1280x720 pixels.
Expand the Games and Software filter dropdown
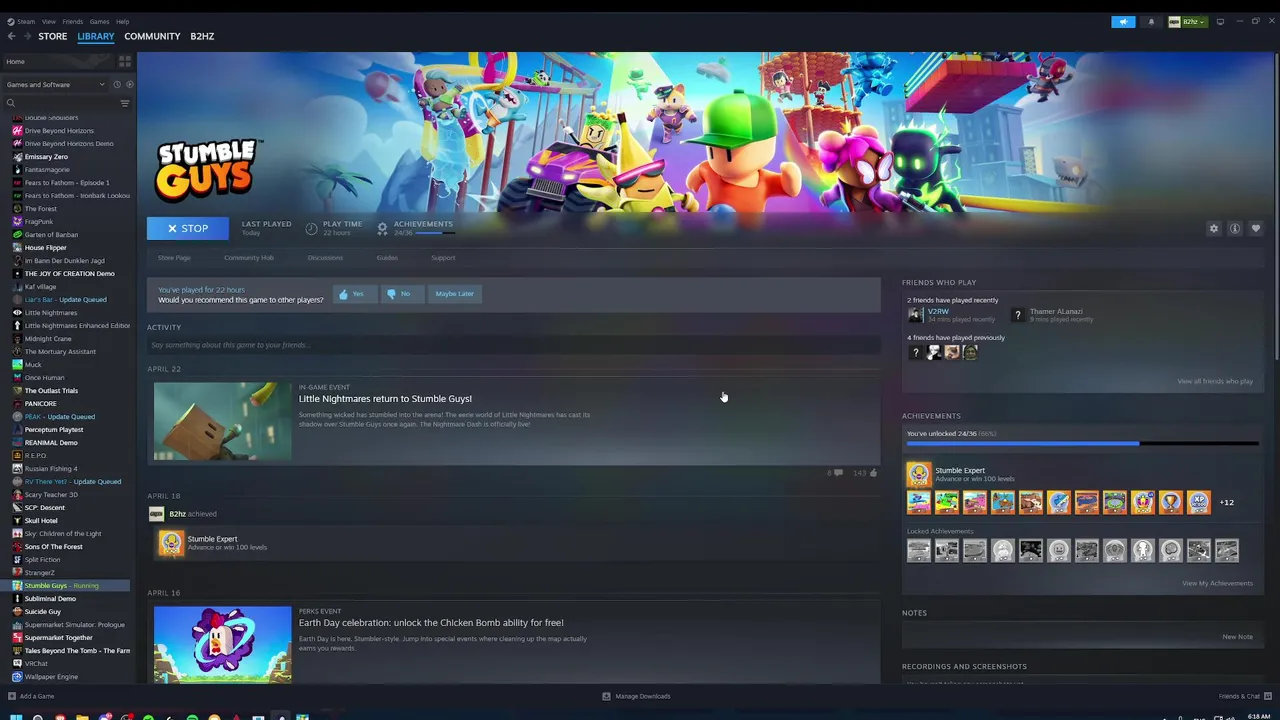55,84
